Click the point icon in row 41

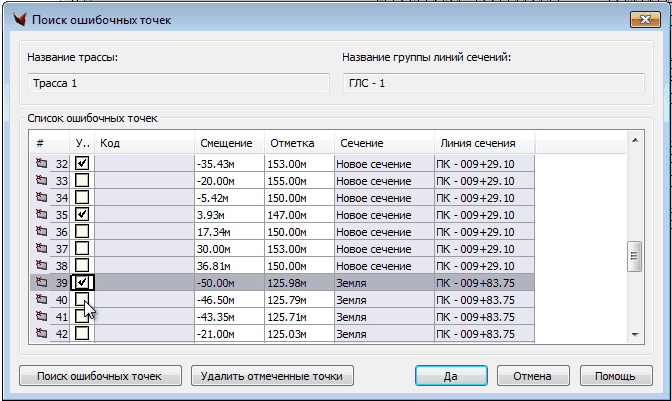pos(41,317)
